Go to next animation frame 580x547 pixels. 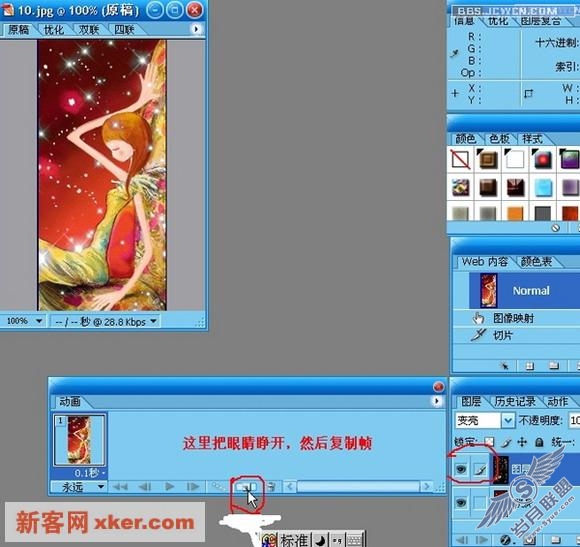[193, 487]
